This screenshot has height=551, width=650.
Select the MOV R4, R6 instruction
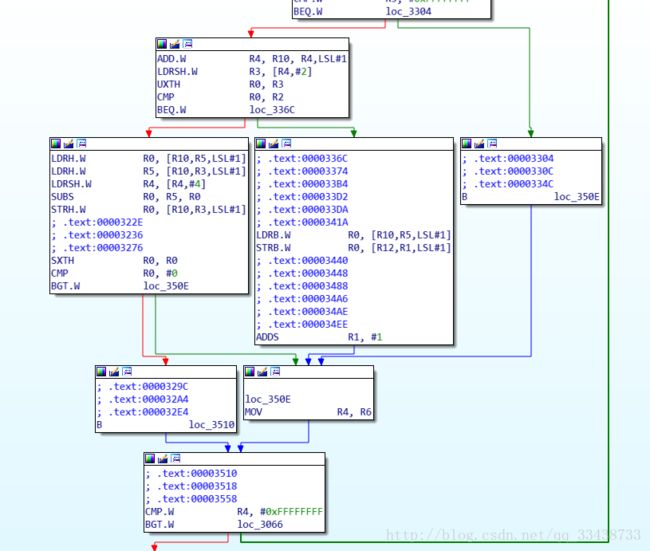(308, 412)
